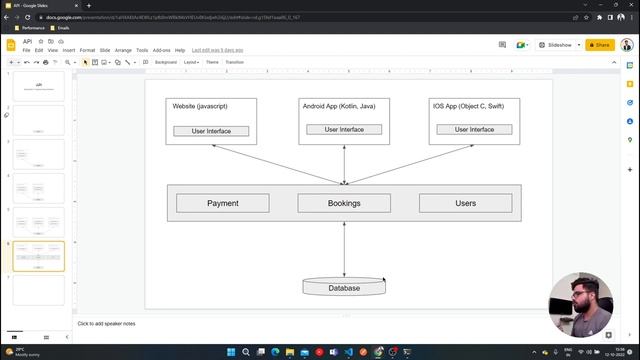Open the Format menu
This screenshot has width=640, height=360.
pyautogui.click(x=87, y=50)
